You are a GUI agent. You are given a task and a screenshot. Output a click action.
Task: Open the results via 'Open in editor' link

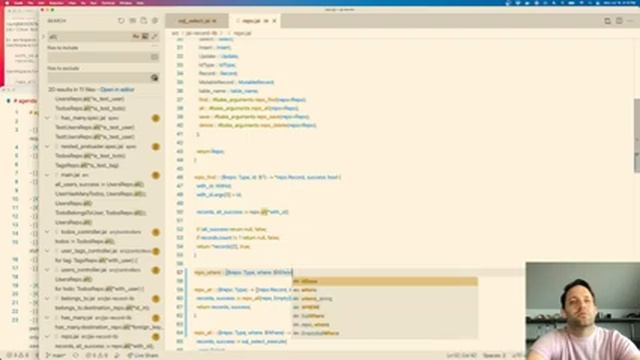click(x=117, y=89)
